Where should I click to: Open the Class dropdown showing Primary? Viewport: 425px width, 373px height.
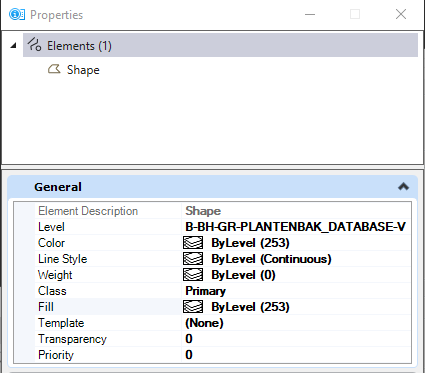coord(296,291)
